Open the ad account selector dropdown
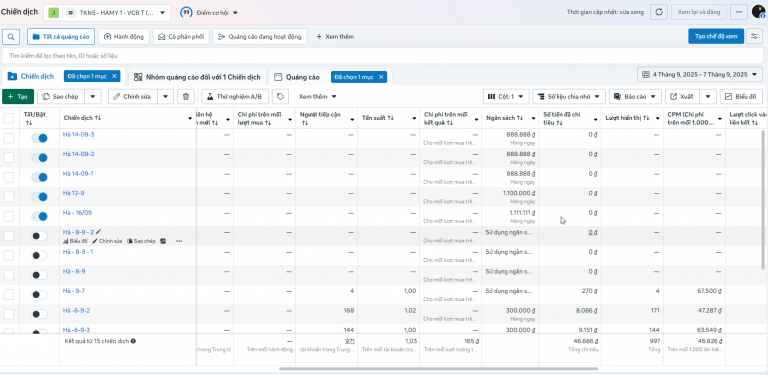Image resolution: width=768 pixels, height=375 pixels. click(x=107, y=13)
